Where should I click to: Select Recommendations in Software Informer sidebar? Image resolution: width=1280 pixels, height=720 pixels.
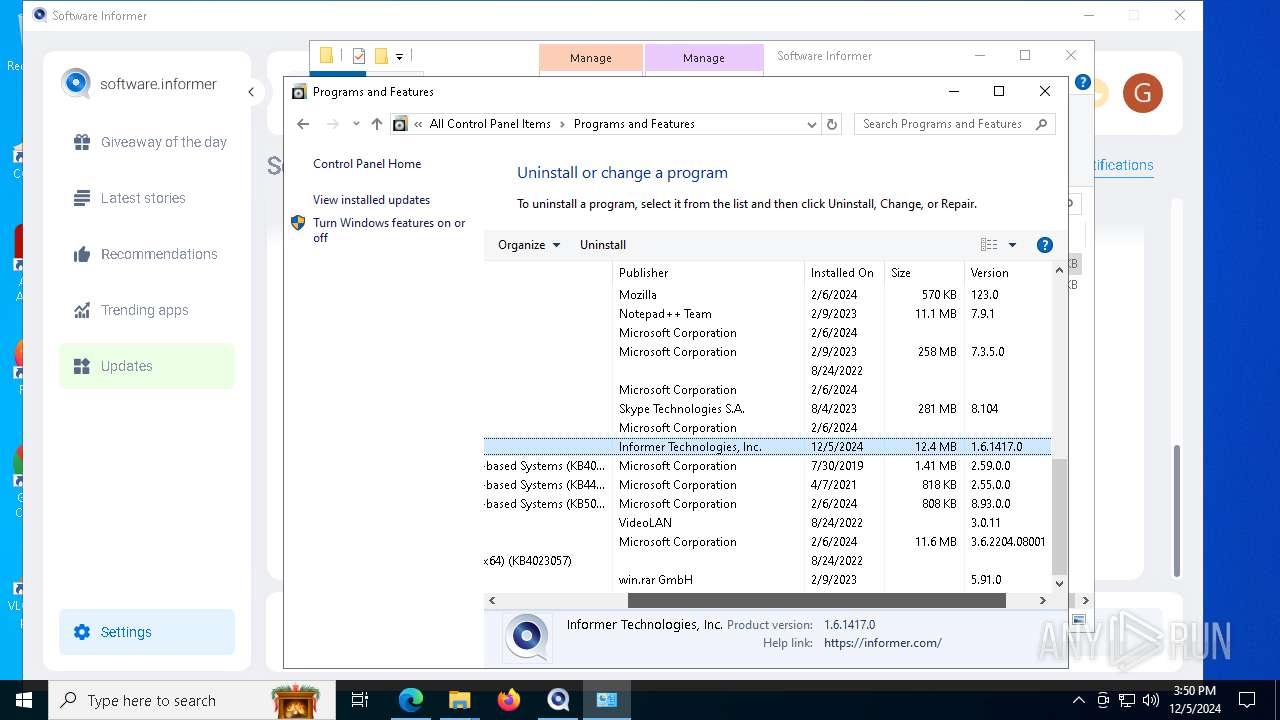(x=147, y=254)
